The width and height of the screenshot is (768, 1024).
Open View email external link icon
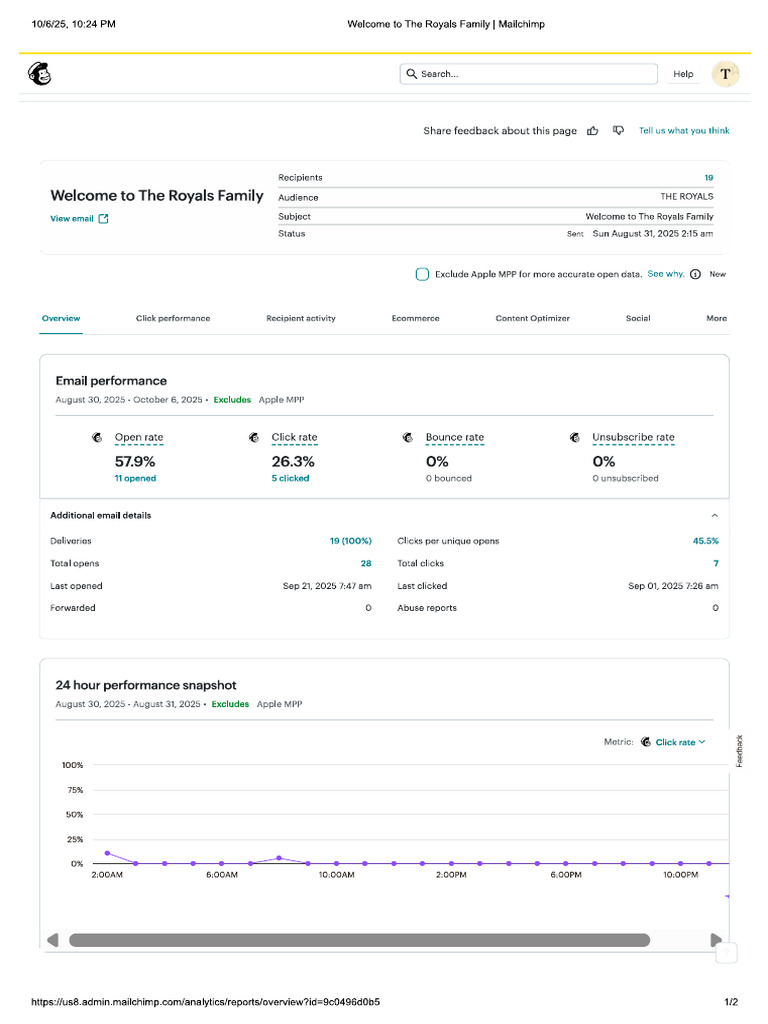coord(103,219)
